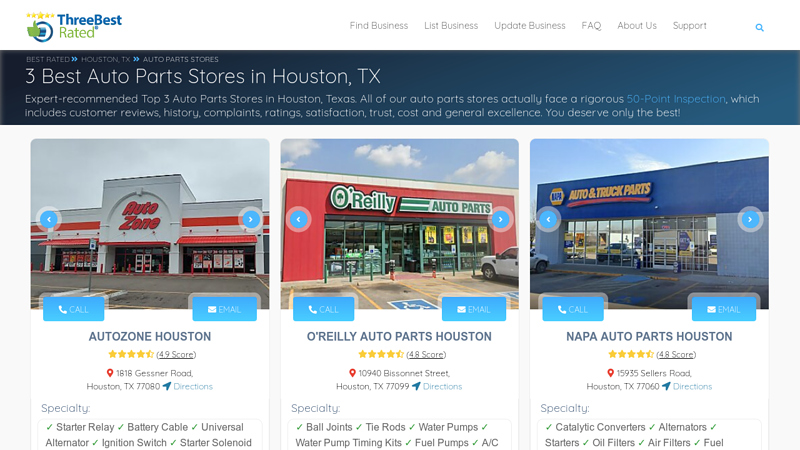Click AutoZone star rating icons
This screenshot has height=450, width=800.
pyautogui.click(x=131, y=354)
